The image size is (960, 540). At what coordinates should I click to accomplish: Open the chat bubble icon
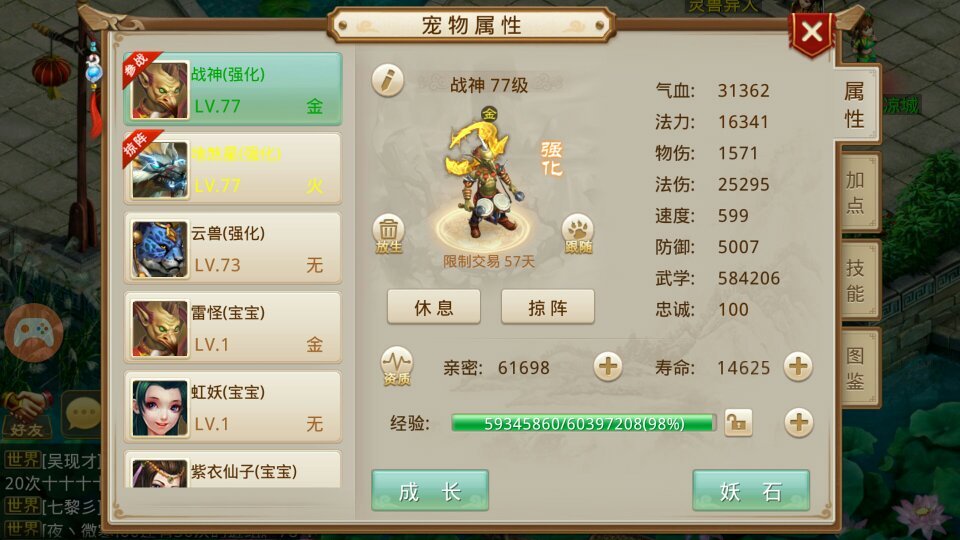[x=83, y=413]
